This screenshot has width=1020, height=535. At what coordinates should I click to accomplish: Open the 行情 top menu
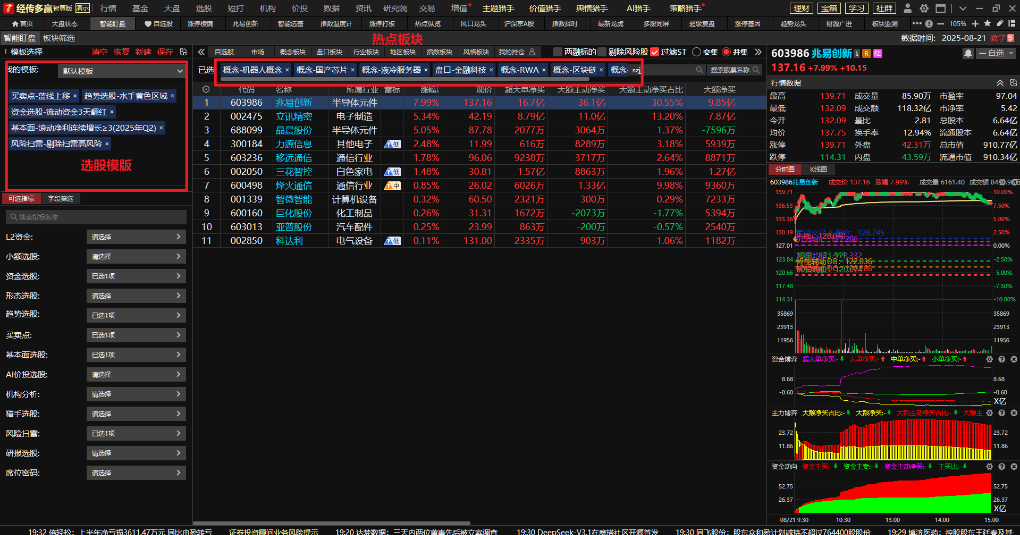[108, 8]
